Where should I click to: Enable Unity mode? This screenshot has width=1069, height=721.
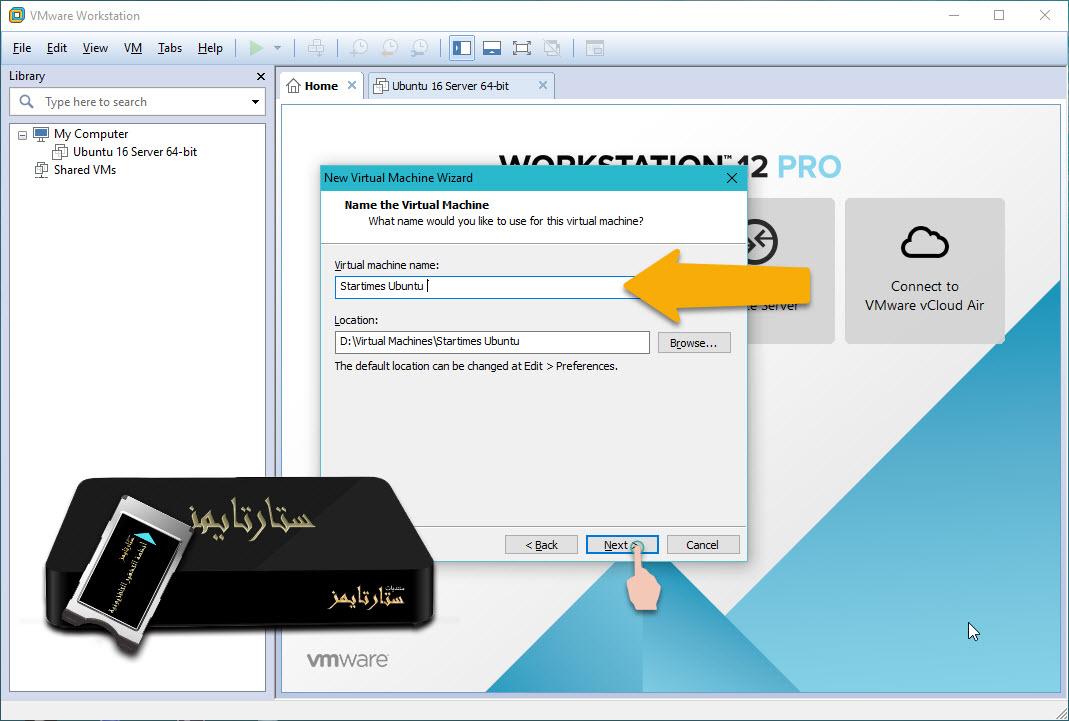pos(551,47)
